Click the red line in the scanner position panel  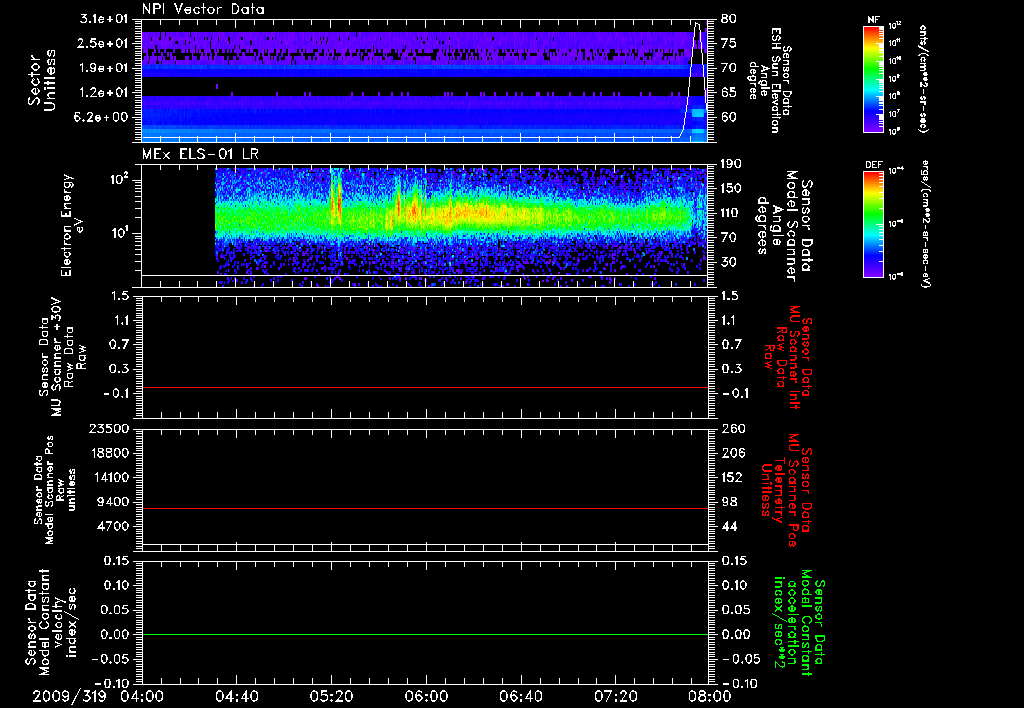pyautogui.click(x=425, y=509)
